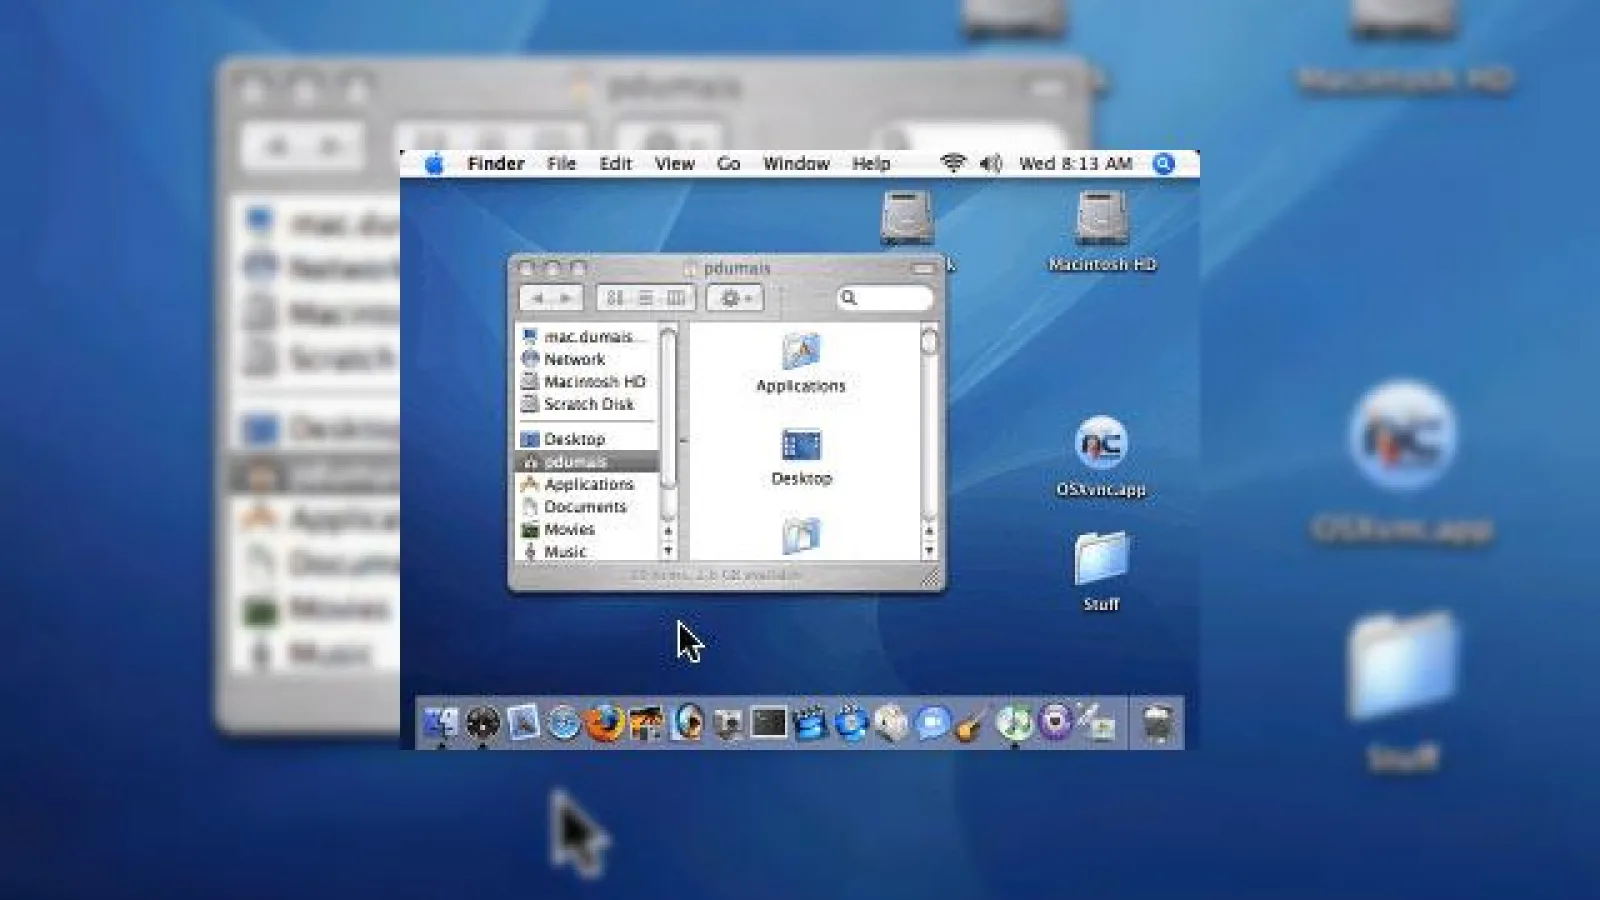The height and width of the screenshot is (900, 1600).
Task: Click the volume speaker icon in menu bar
Action: pyautogui.click(x=990, y=163)
